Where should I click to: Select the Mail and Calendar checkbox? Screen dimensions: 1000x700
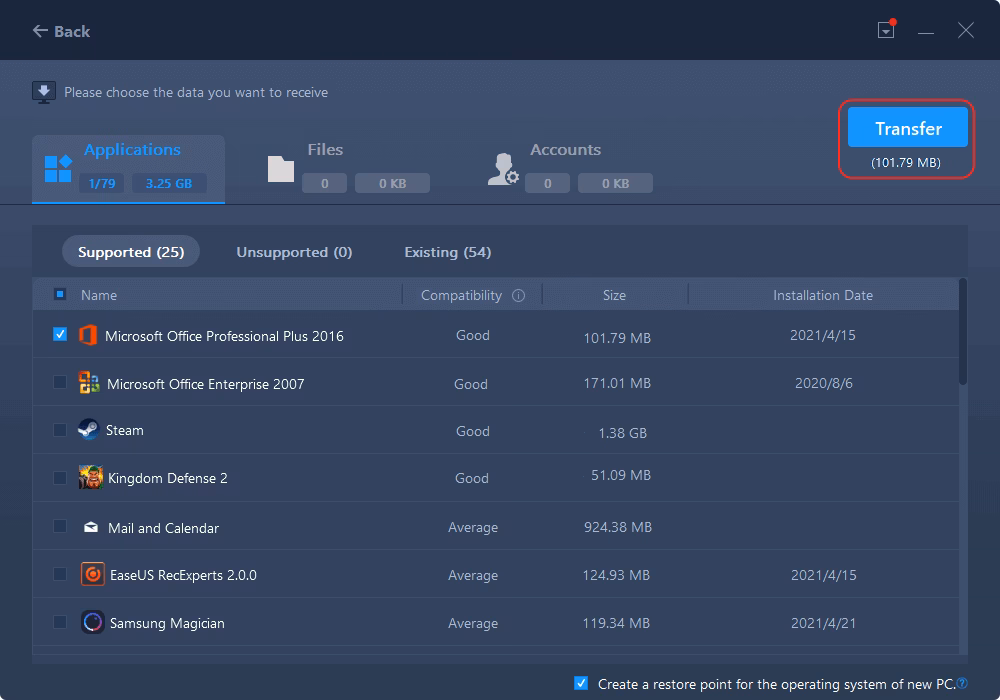click(x=60, y=526)
